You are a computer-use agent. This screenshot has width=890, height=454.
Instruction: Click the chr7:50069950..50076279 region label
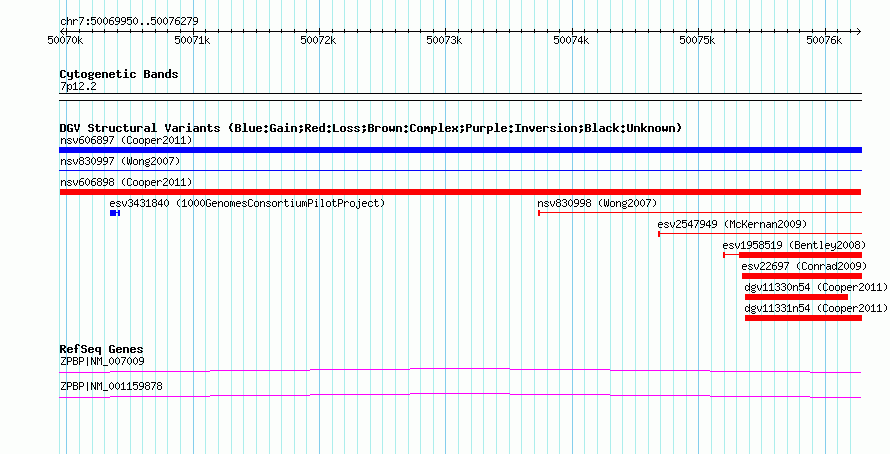tap(129, 22)
